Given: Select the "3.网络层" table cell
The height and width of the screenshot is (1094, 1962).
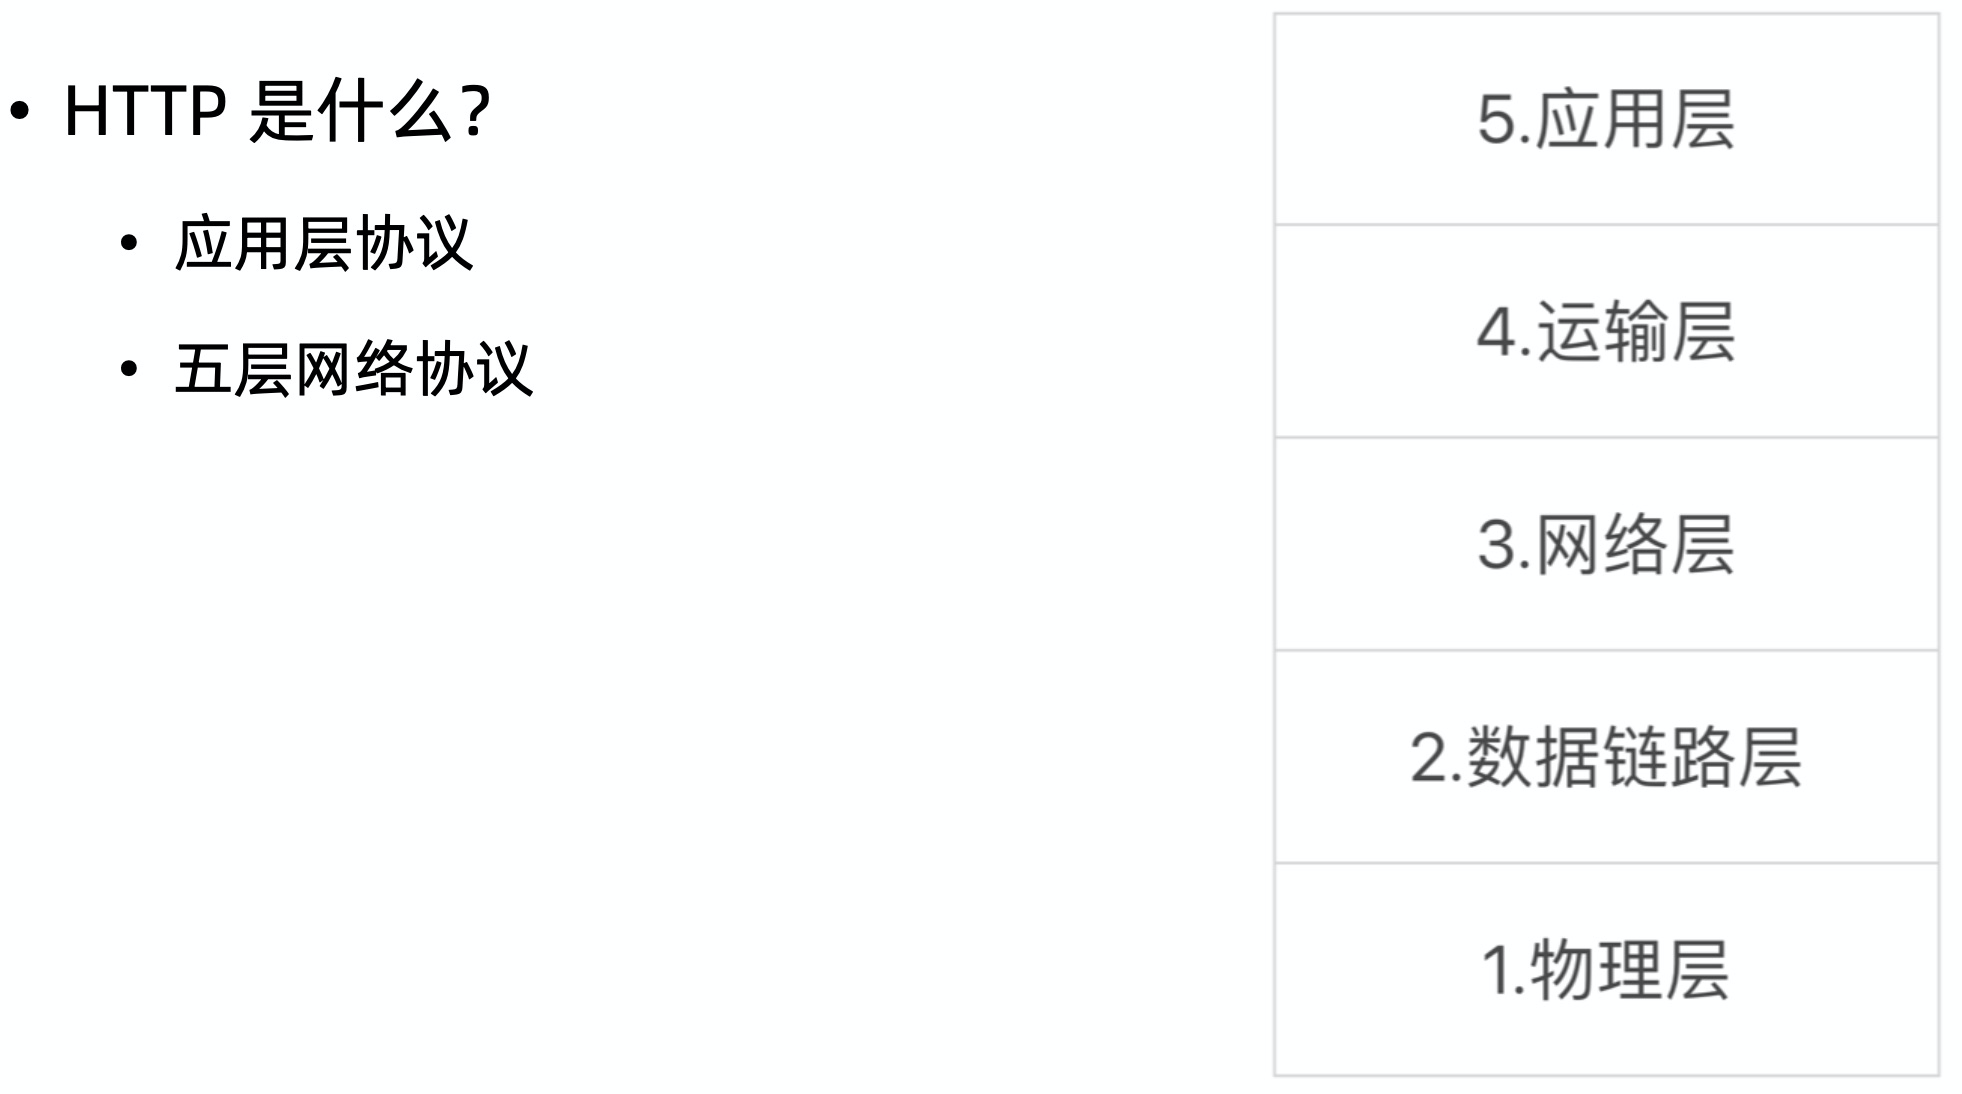Looking at the screenshot, I should (x=1606, y=544).
